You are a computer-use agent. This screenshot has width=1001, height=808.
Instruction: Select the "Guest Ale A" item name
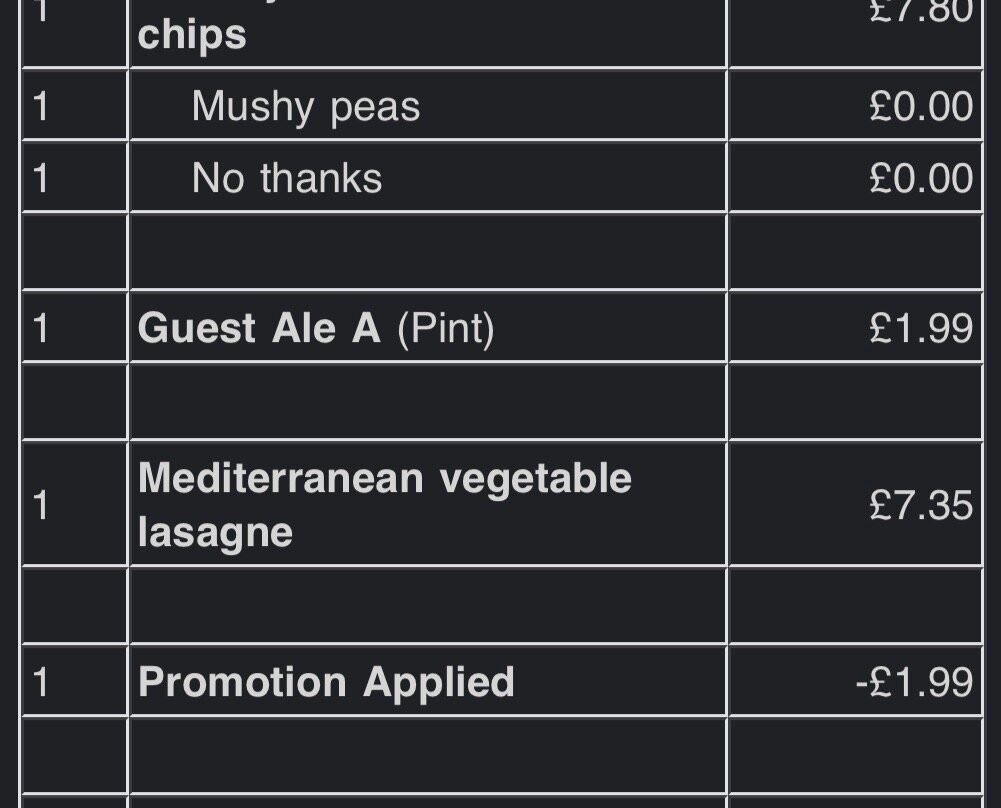tap(259, 327)
